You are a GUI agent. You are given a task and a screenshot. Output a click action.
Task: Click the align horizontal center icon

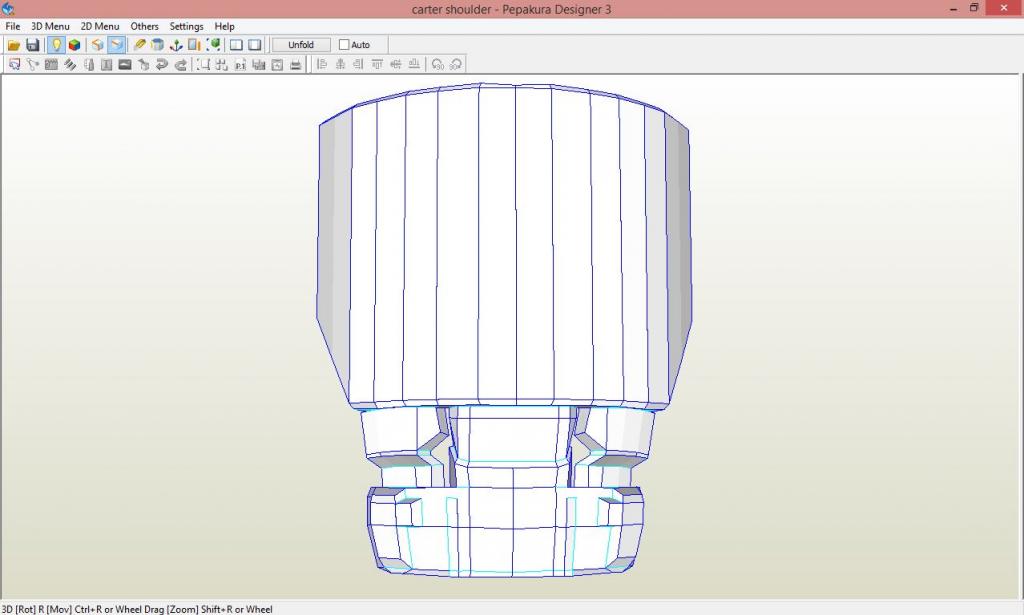(x=340, y=64)
